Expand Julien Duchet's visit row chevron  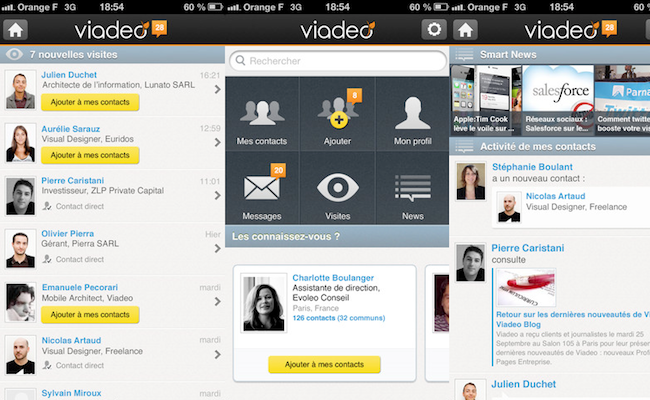tap(217, 89)
